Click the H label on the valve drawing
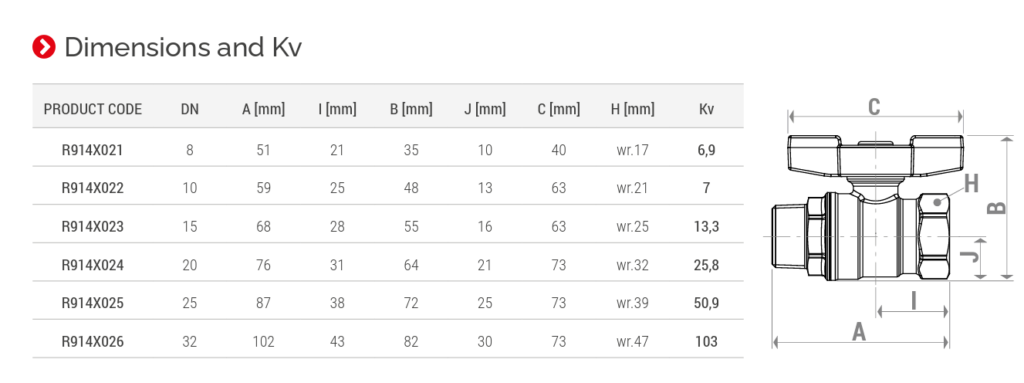Viewport: 1024px width, 383px height. [971, 184]
